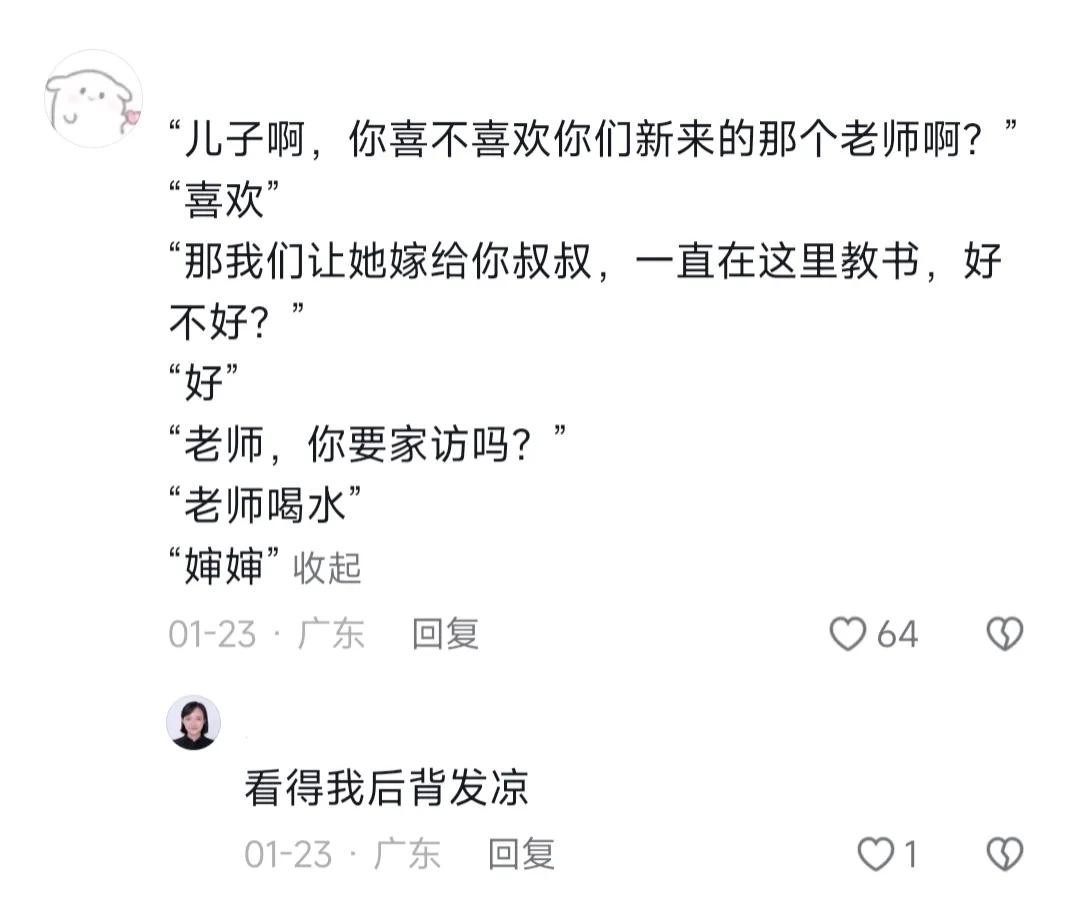Click the 01-23 timestamp on the reply

pyautogui.click(x=288, y=854)
